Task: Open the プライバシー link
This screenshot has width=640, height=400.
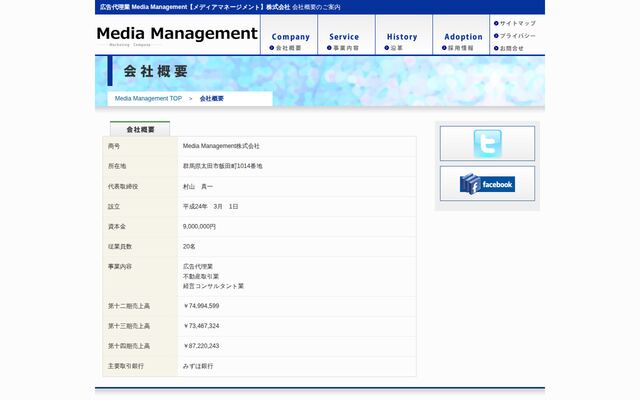Action: tap(515, 36)
